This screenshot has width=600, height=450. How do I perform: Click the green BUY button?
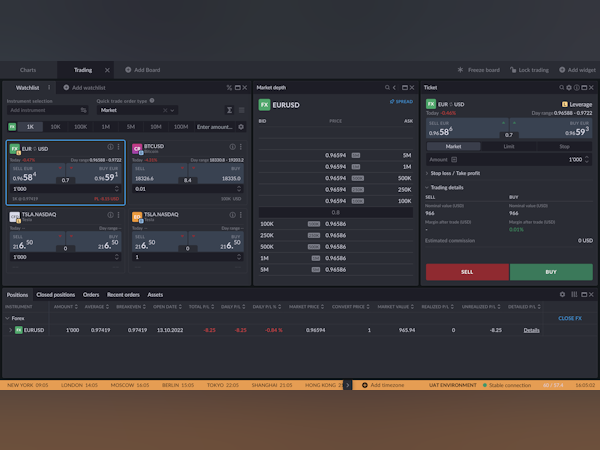(x=551, y=272)
